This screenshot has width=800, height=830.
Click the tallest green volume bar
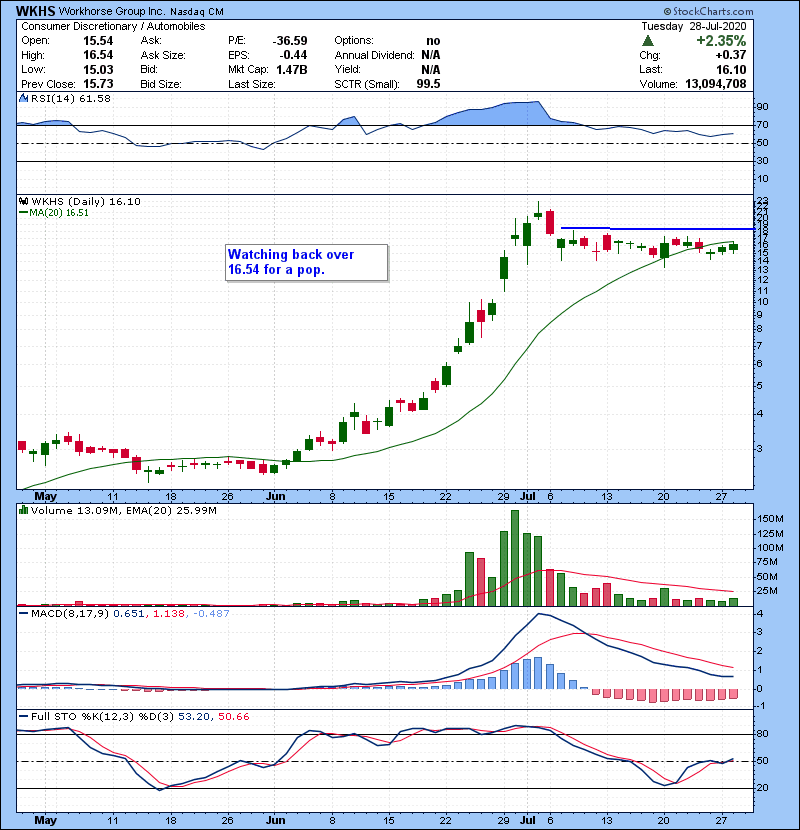pos(515,558)
